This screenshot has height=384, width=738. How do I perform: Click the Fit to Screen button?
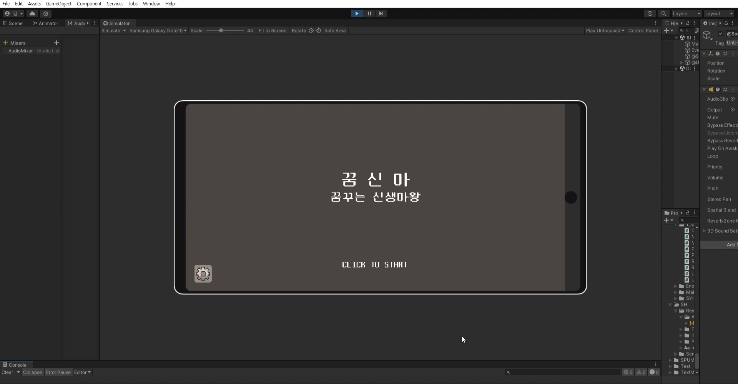(273, 31)
